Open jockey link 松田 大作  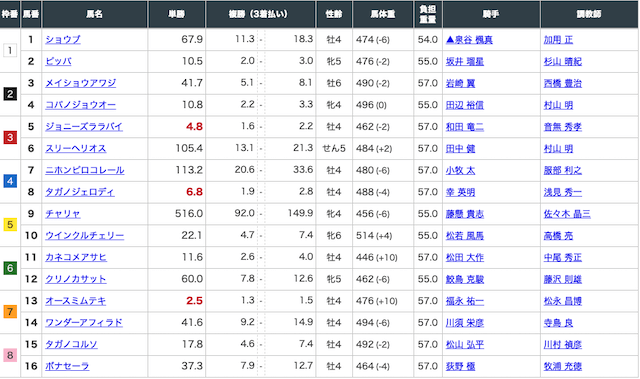click(464, 257)
